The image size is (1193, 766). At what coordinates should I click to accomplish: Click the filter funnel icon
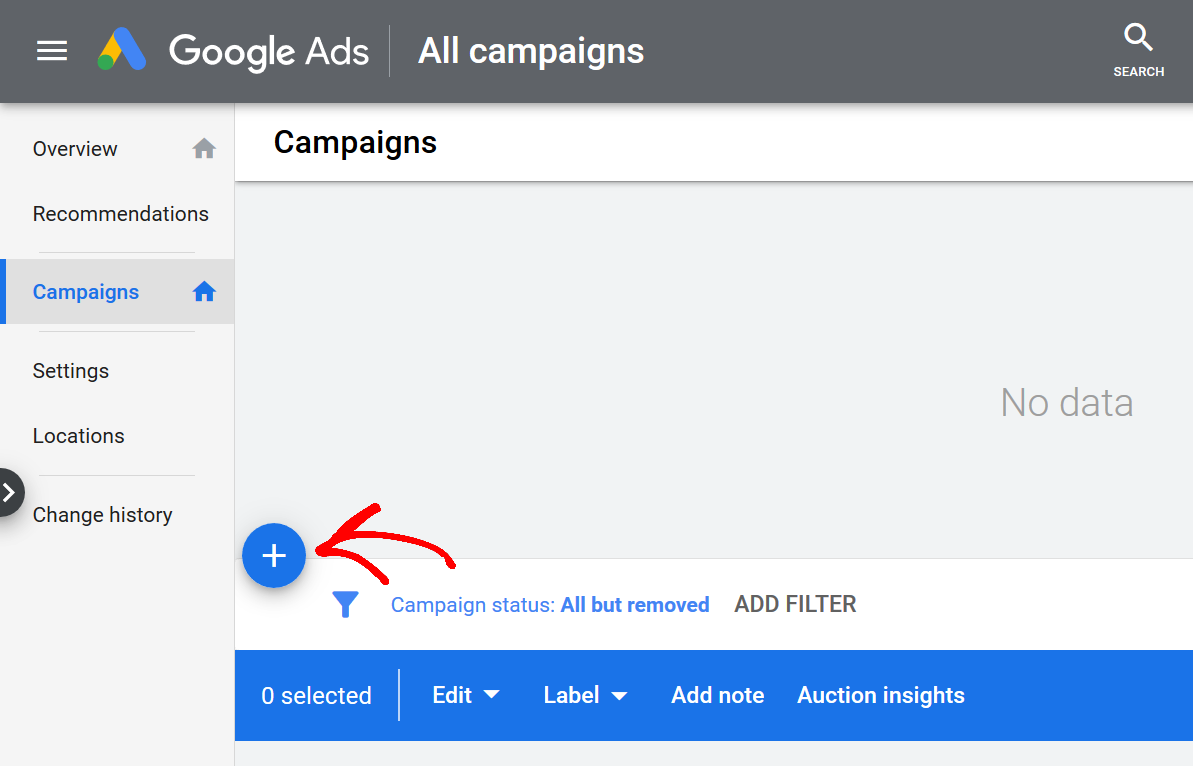pos(345,604)
